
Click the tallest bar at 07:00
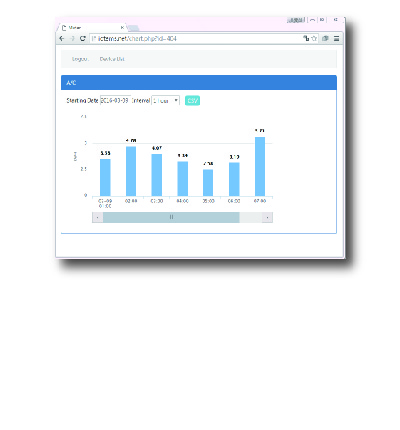260,166
